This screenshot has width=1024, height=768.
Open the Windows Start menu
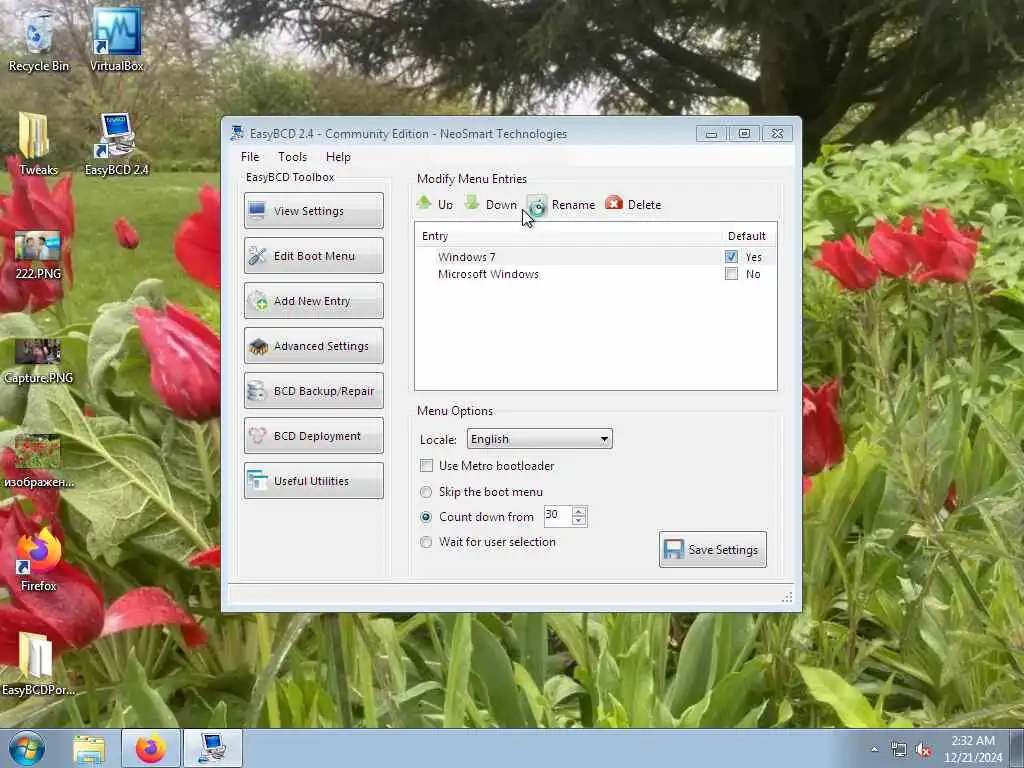[27, 748]
